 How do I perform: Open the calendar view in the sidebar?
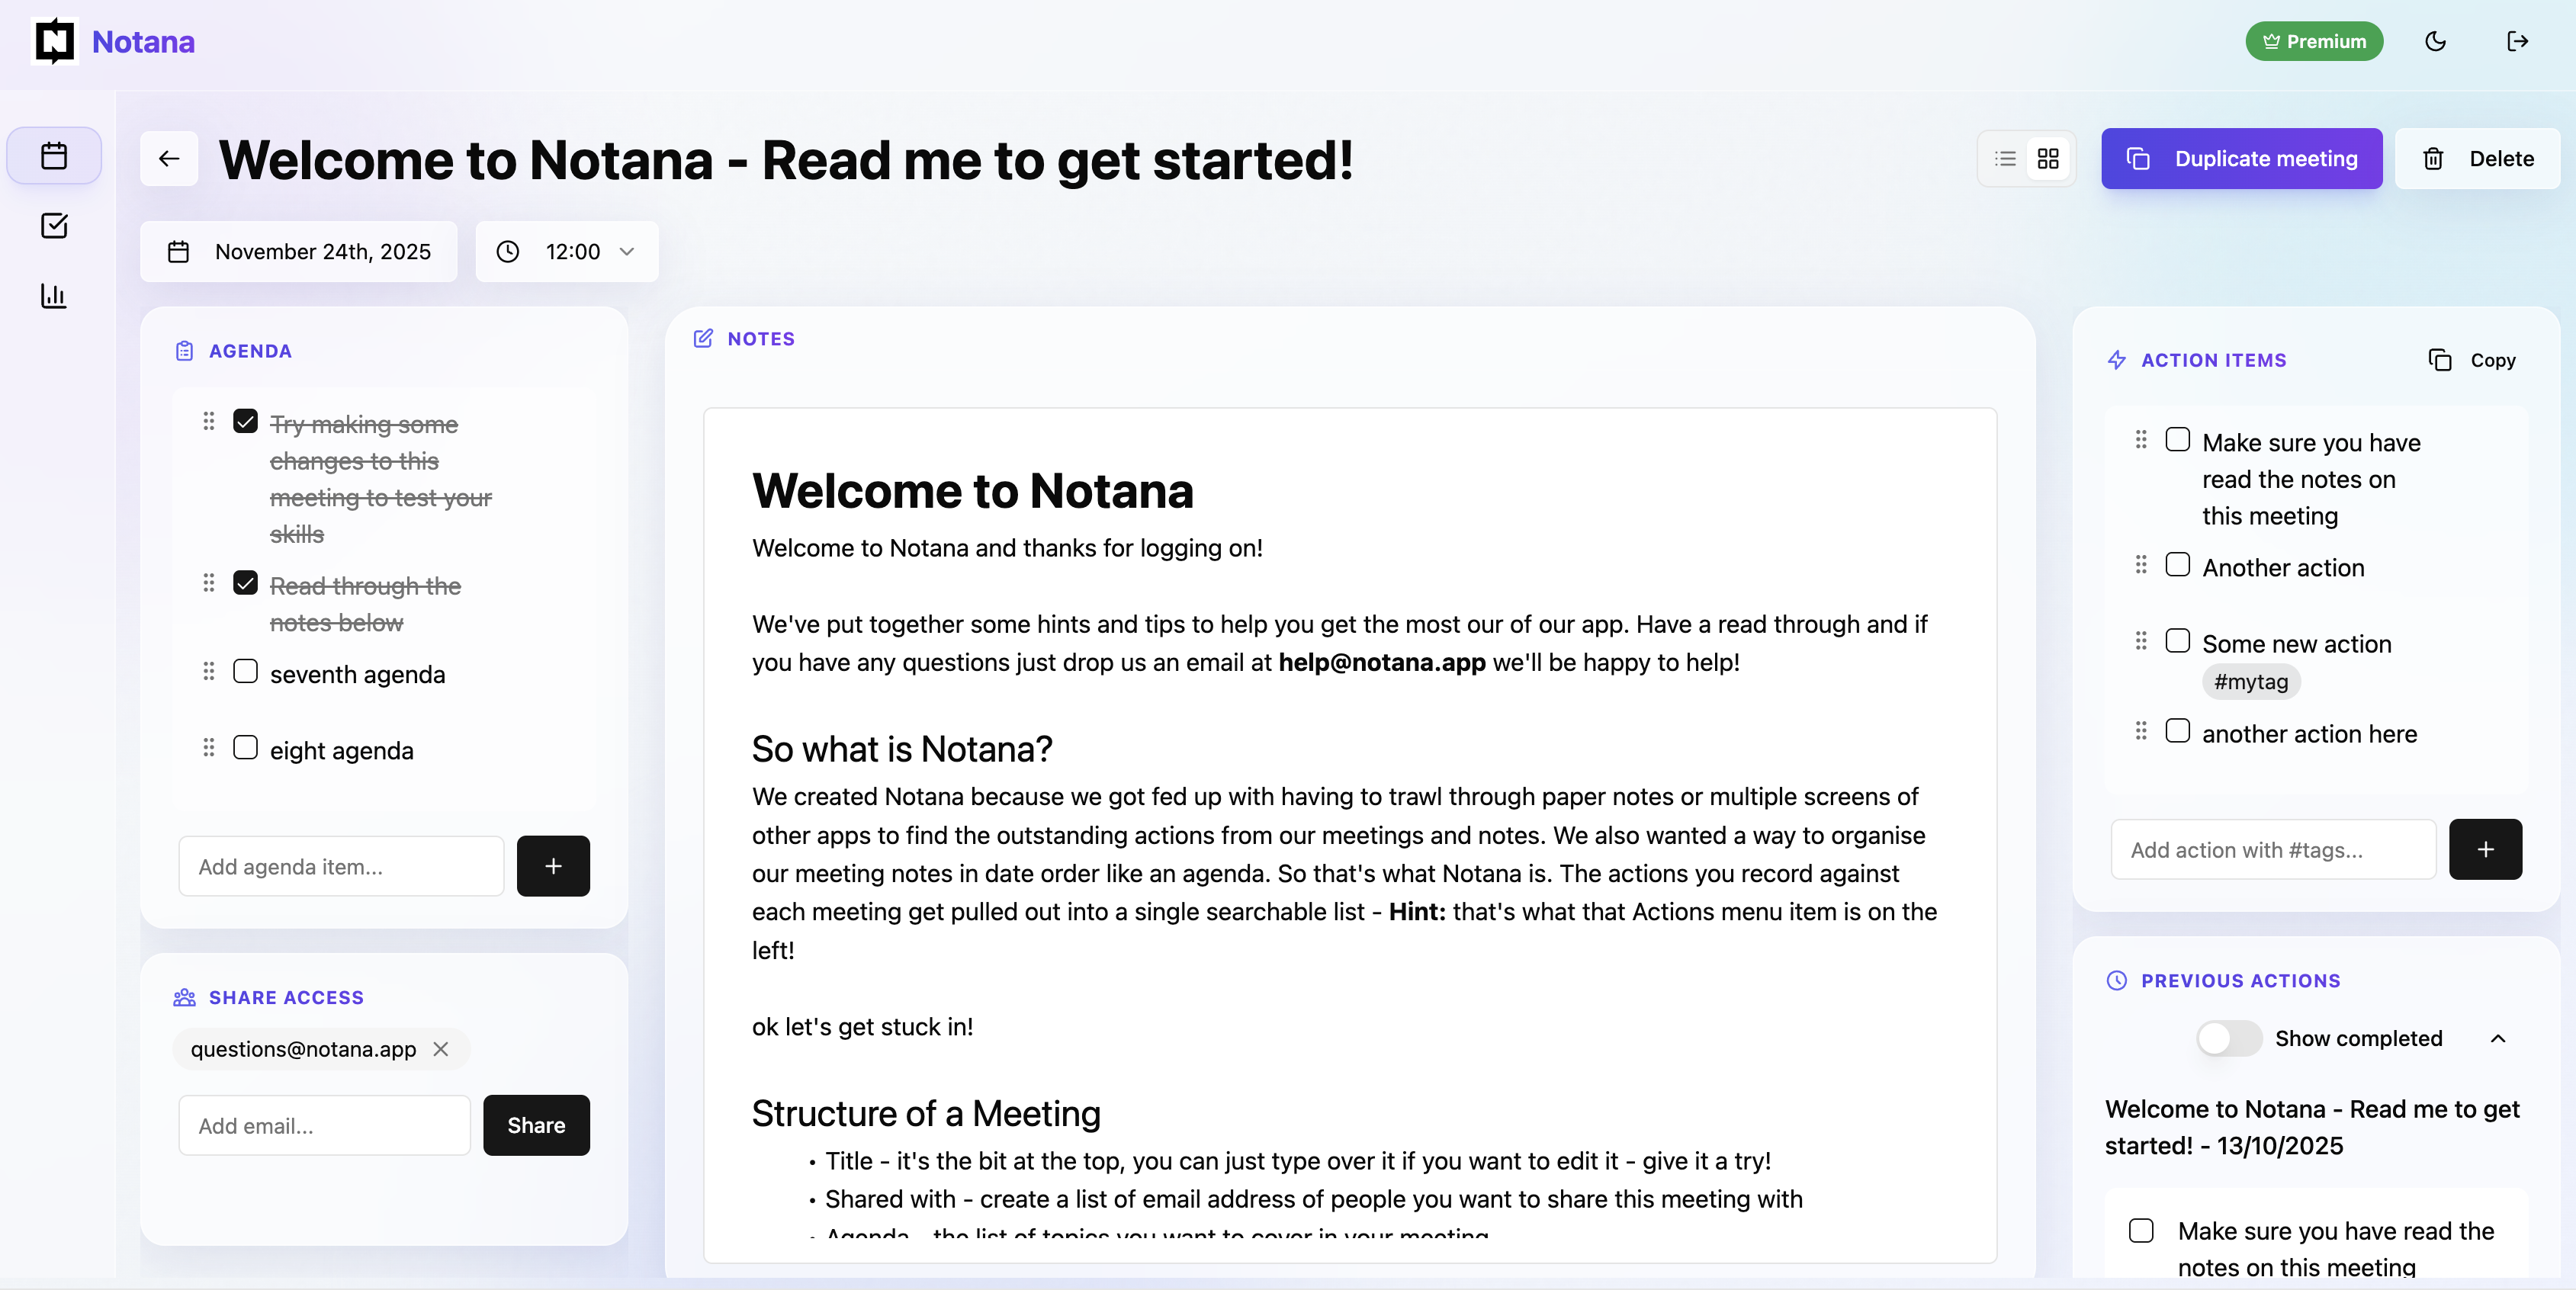tap(53, 155)
